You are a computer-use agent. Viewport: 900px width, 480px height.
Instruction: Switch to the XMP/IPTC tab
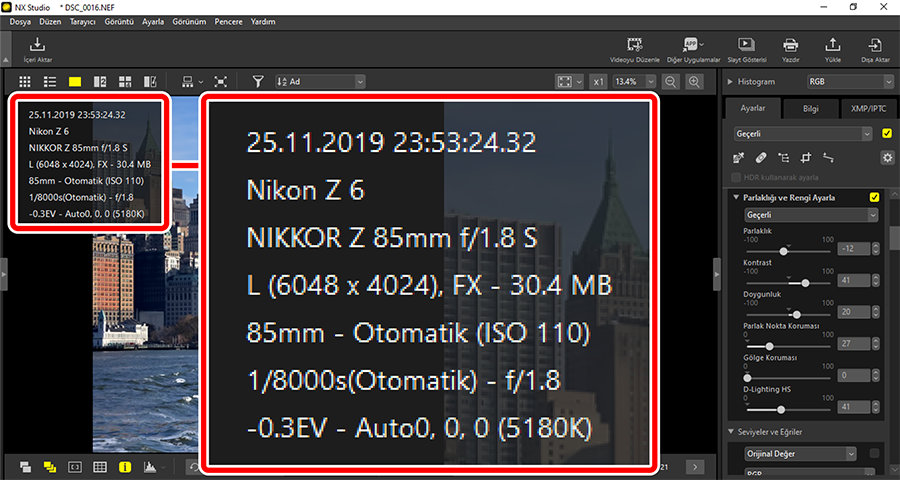pos(870,109)
